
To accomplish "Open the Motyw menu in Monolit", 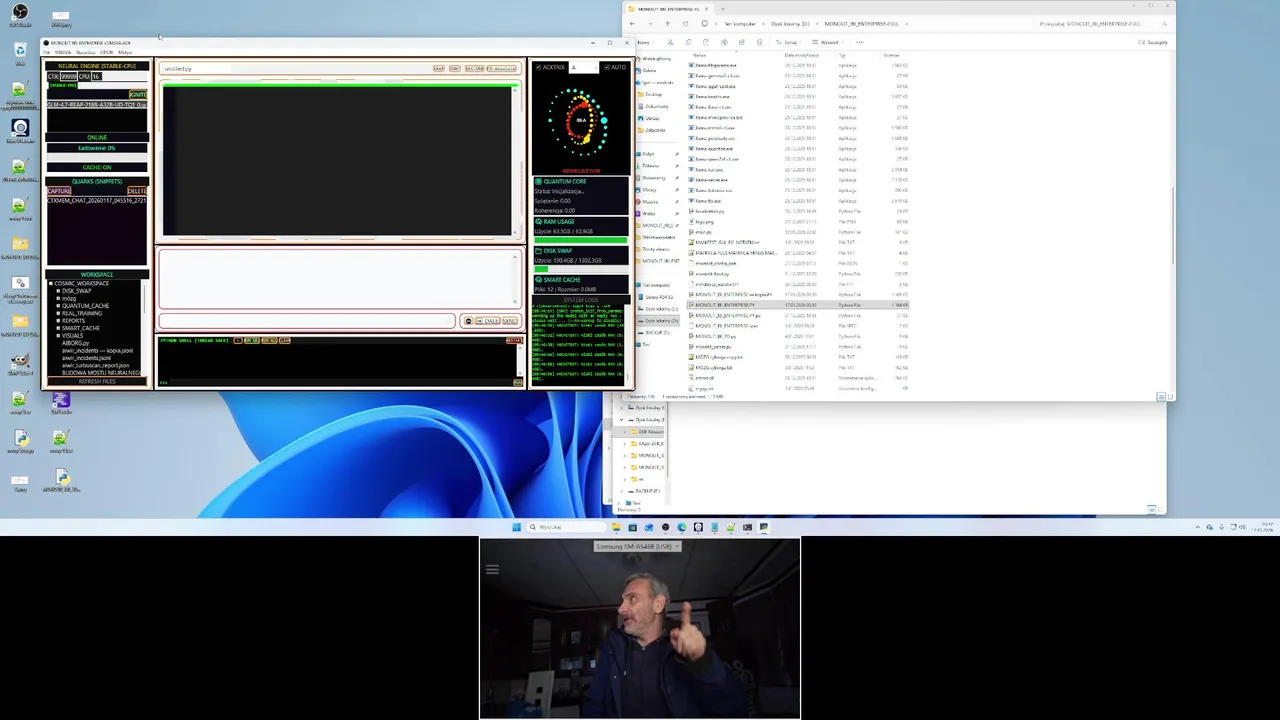I will pyautogui.click(x=125, y=52).
